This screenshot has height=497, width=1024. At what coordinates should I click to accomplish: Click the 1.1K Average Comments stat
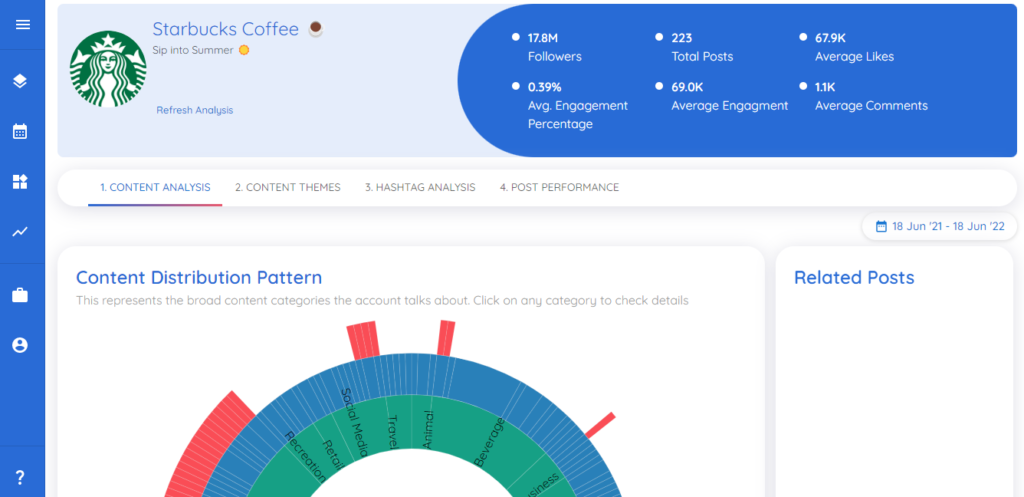click(x=871, y=96)
